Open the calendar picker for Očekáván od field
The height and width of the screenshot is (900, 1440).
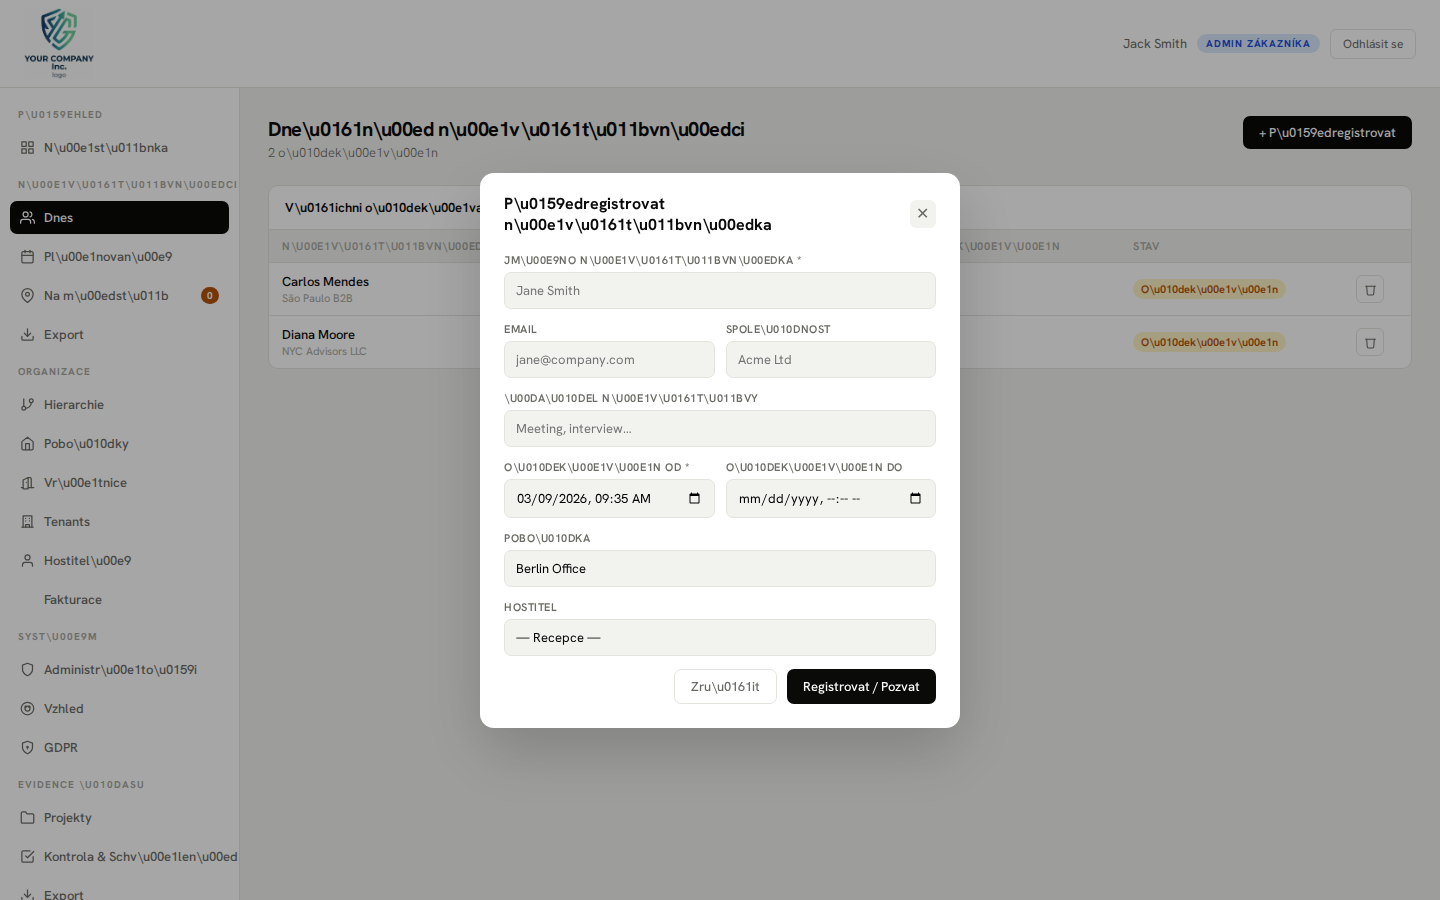[x=694, y=498]
